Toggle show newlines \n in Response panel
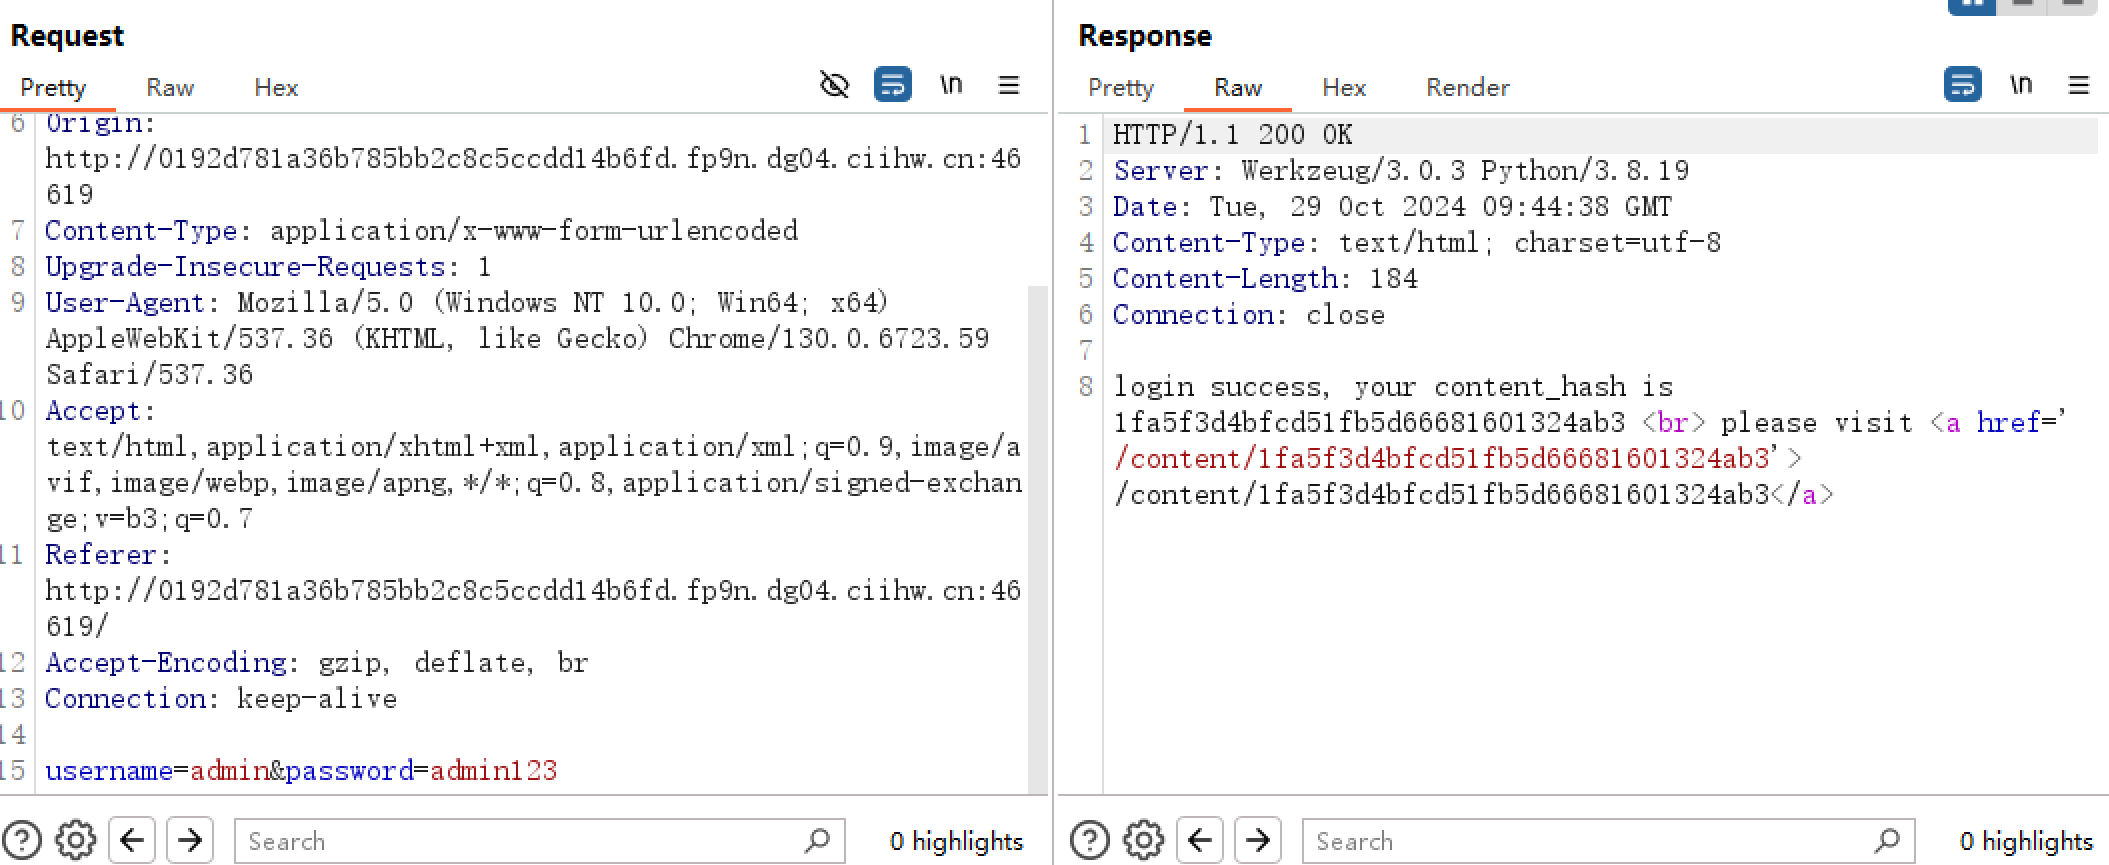The image size is (2109, 865). (2021, 85)
